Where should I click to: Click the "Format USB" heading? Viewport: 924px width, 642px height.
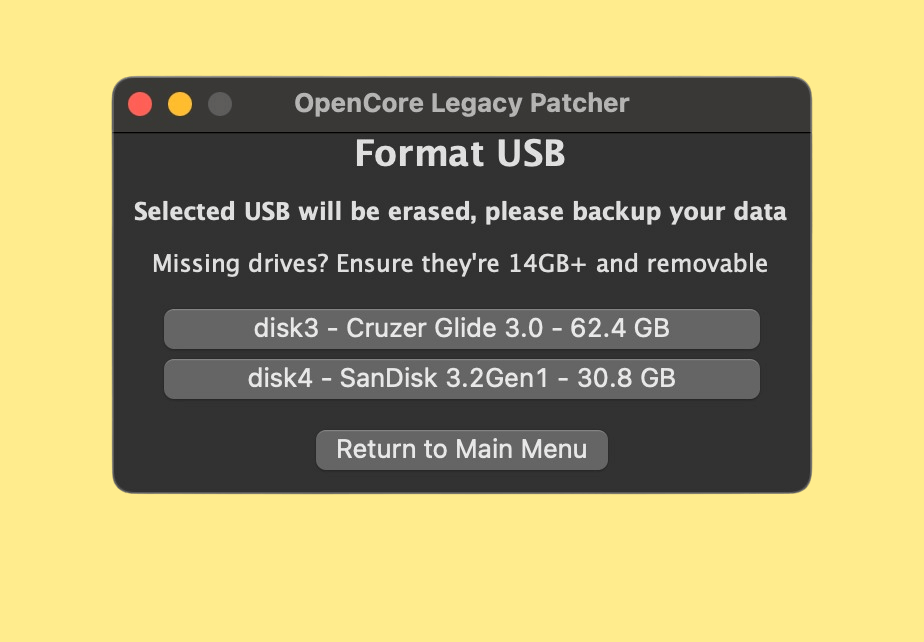coord(460,155)
